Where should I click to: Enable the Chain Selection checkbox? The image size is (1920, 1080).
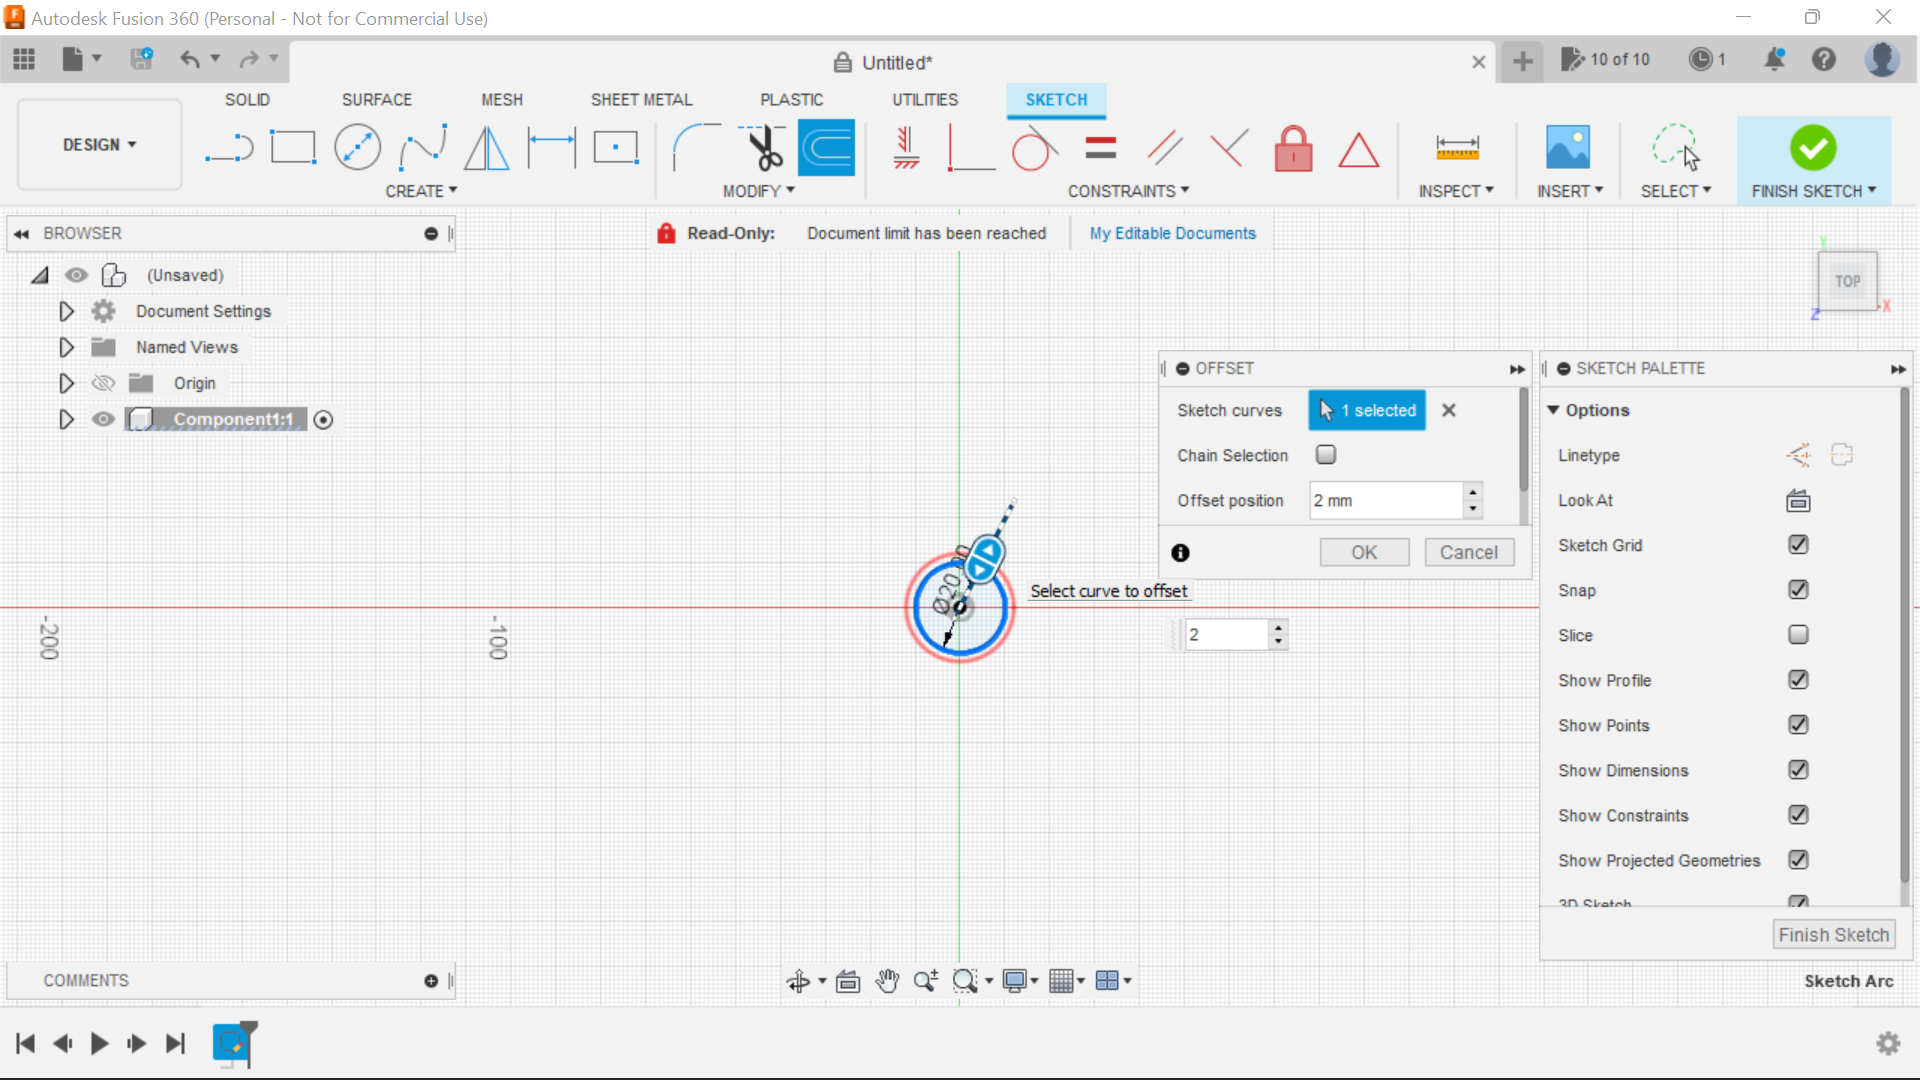1326,455
